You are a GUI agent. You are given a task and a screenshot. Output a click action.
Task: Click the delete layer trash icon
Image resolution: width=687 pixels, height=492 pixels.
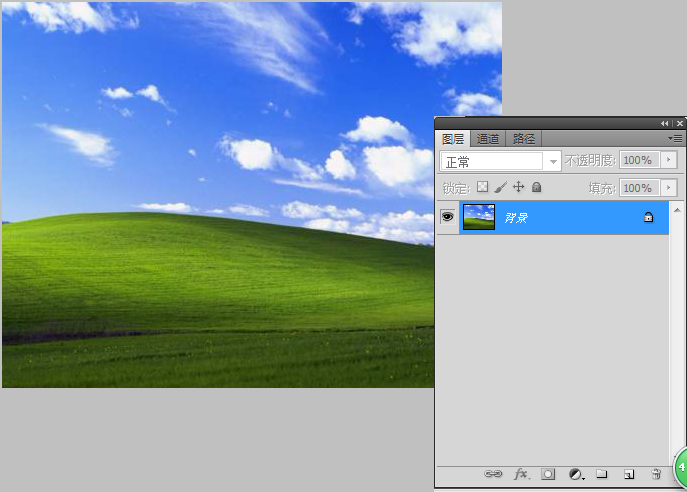point(656,474)
